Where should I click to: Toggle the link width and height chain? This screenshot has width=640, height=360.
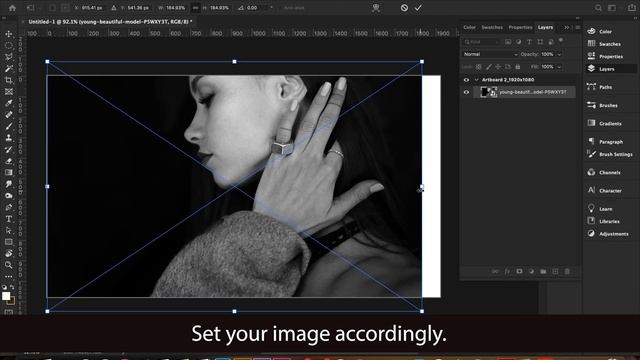tap(196, 8)
